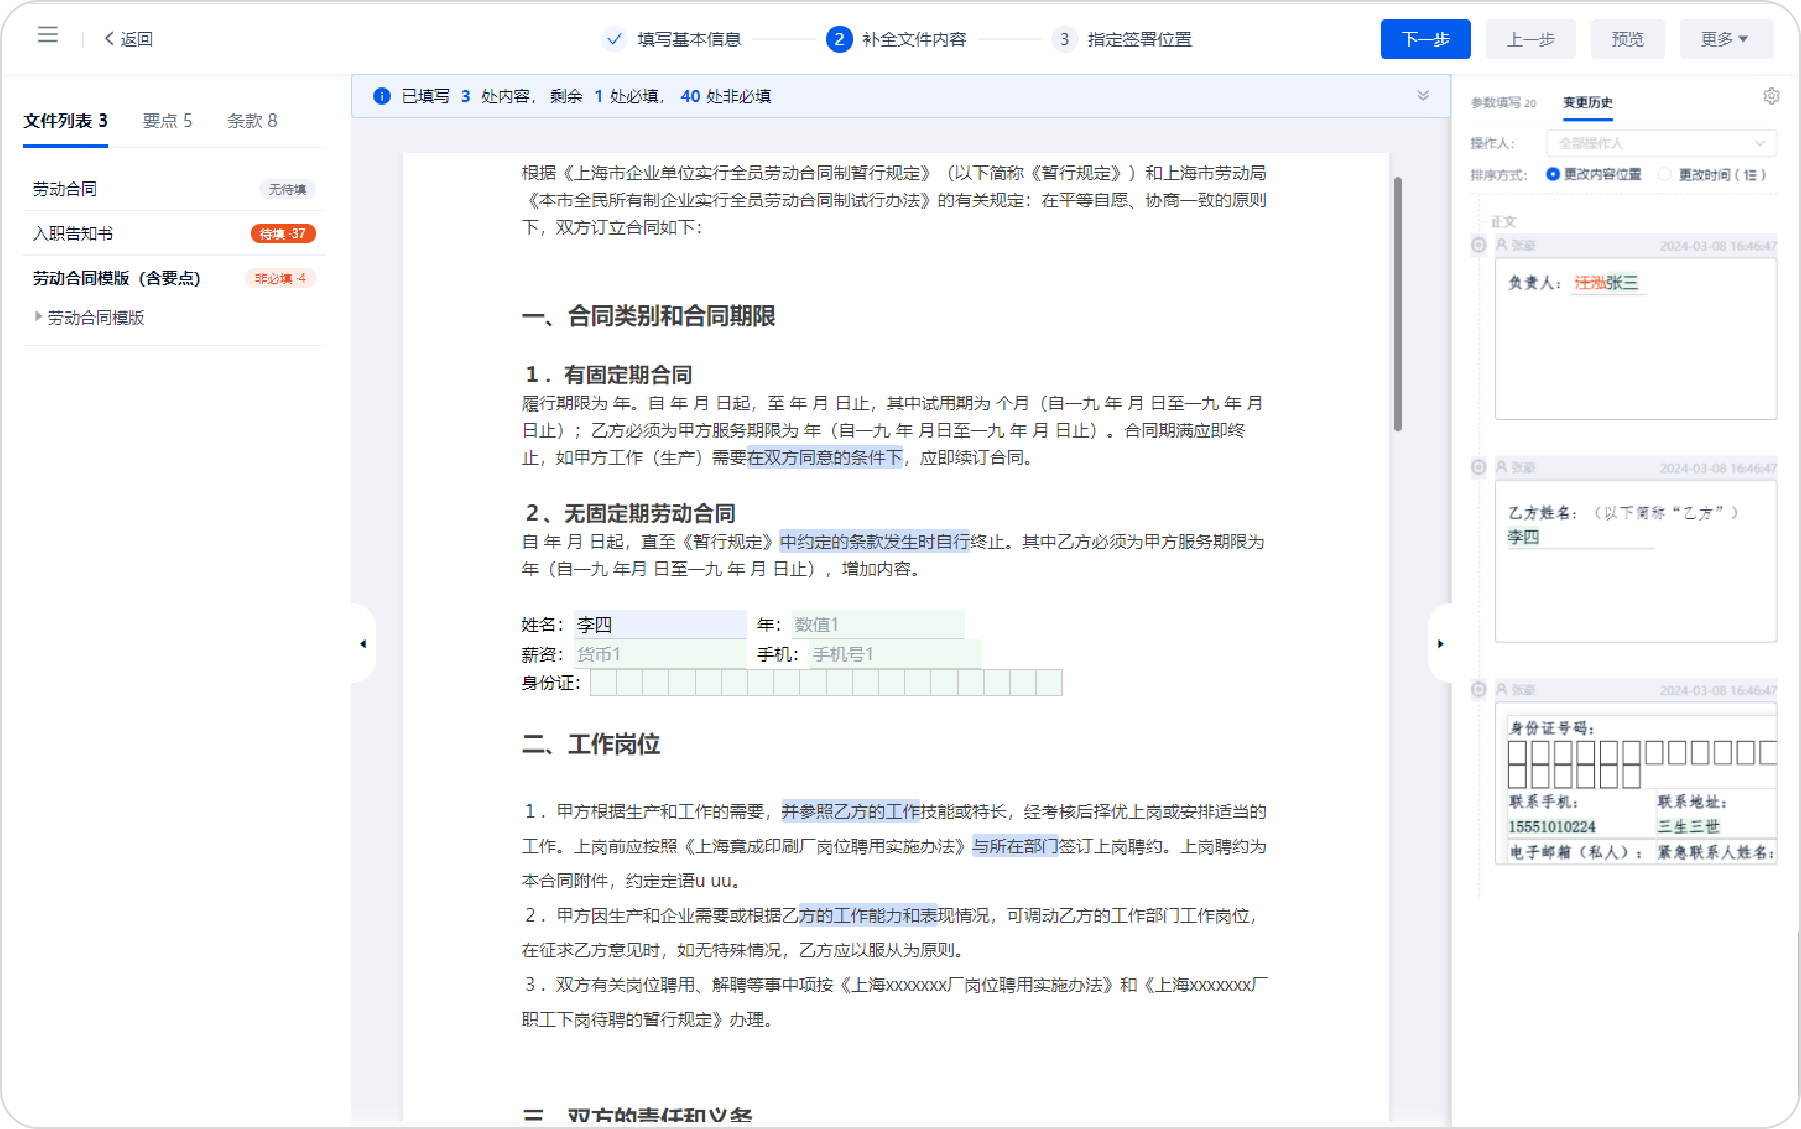Expand the 劳动合同模版 tree item
Image resolution: width=1801 pixels, height=1129 pixels.
pyautogui.click(x=39, y=317)
